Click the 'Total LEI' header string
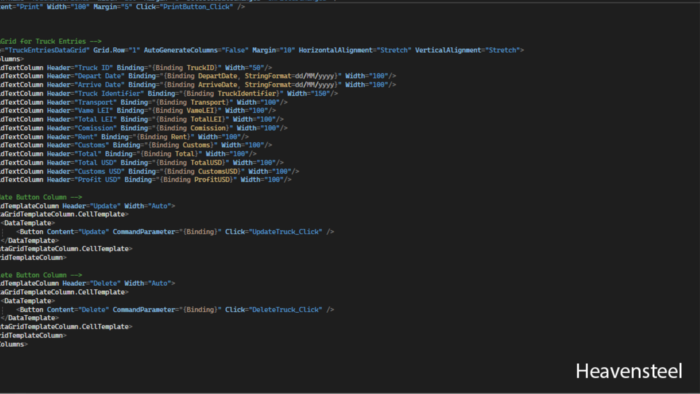700x394 pixels. [95, 119]
